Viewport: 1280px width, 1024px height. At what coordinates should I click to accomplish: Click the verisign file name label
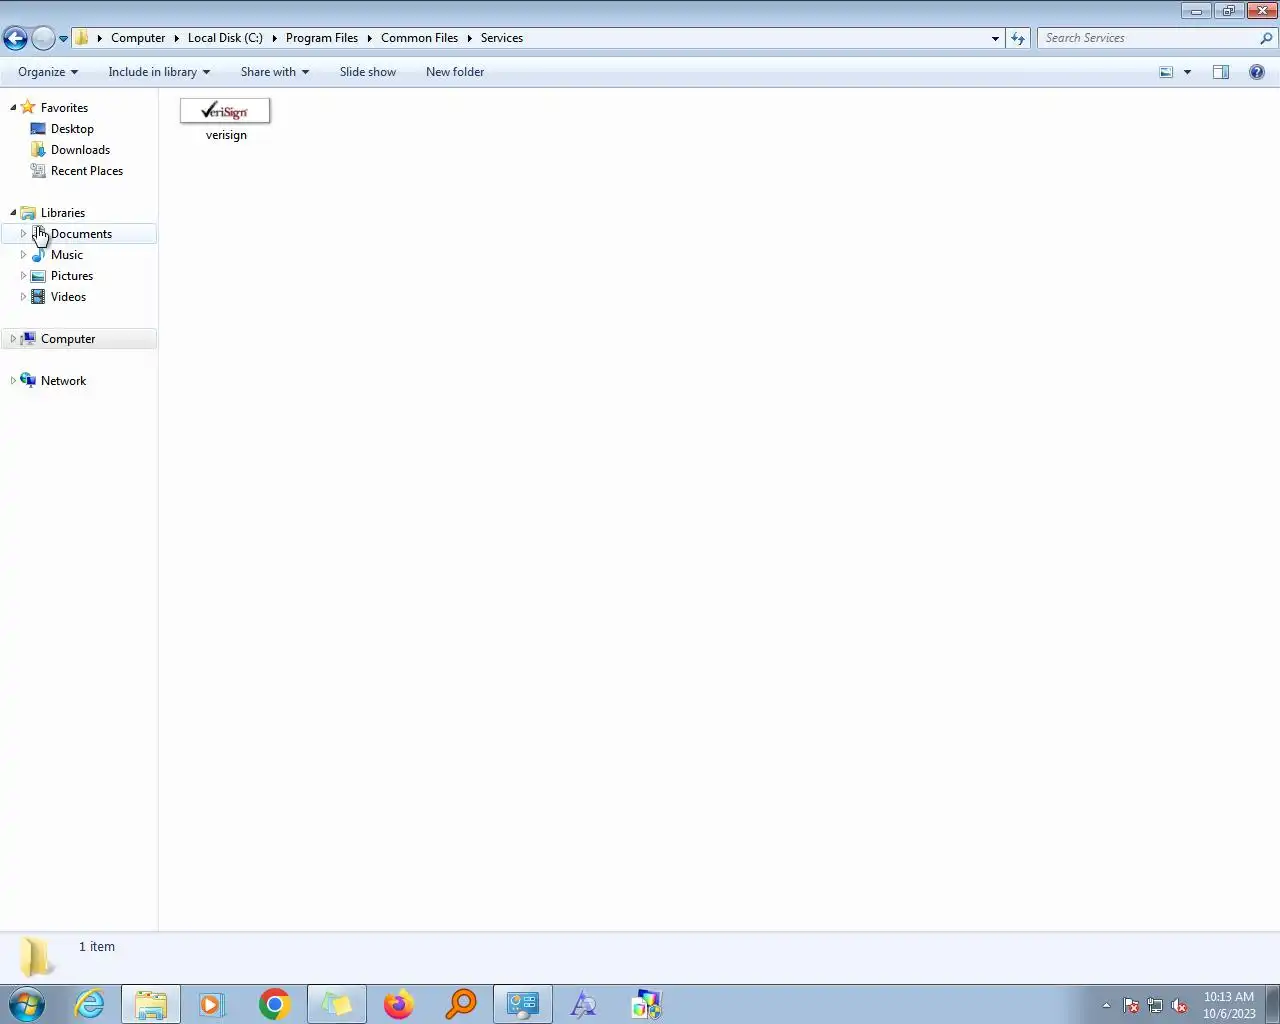226,135
